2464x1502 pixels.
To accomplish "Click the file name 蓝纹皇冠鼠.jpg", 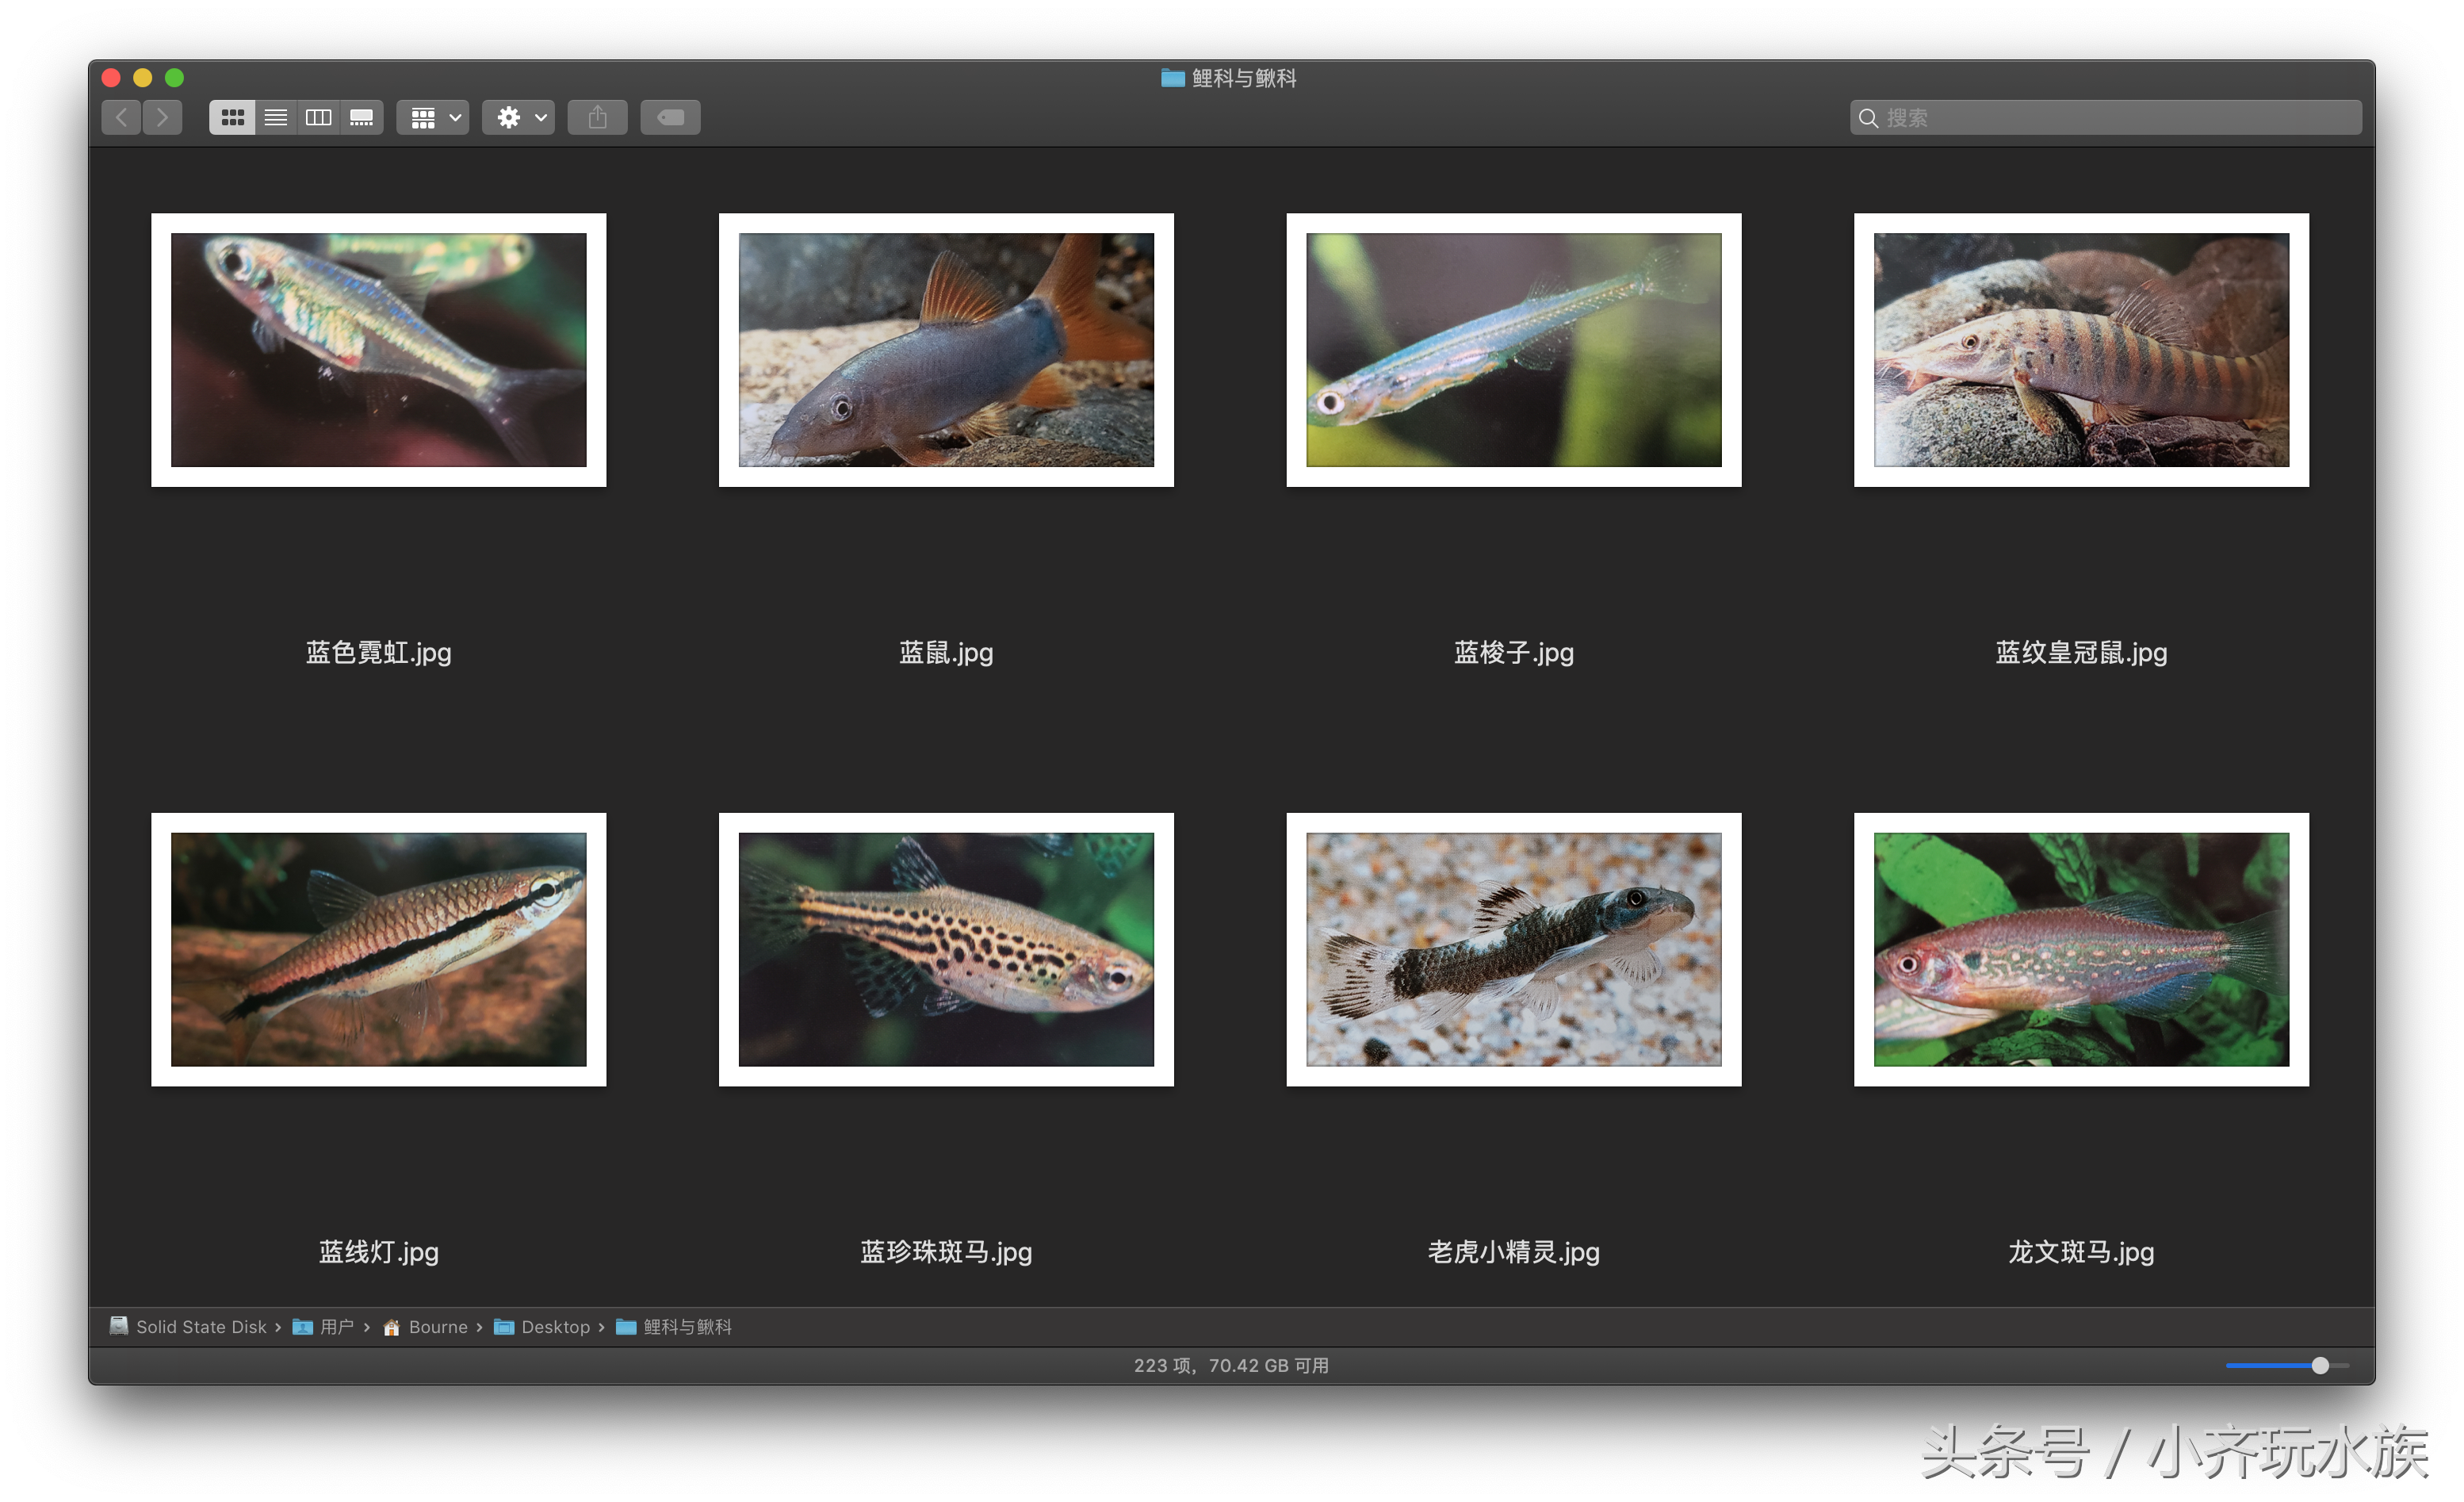I will pyautogui.click(x=2081, y=653).
